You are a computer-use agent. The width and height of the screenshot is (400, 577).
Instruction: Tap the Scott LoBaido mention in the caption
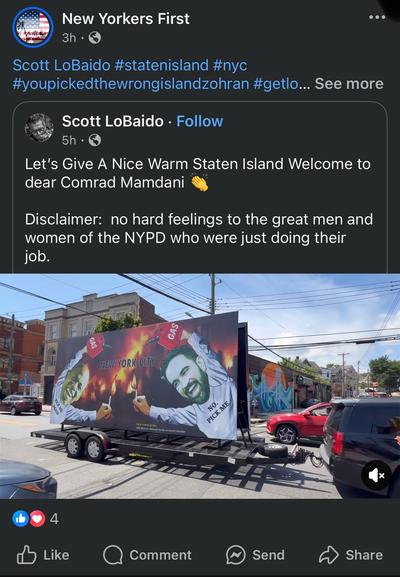[61, 65]
